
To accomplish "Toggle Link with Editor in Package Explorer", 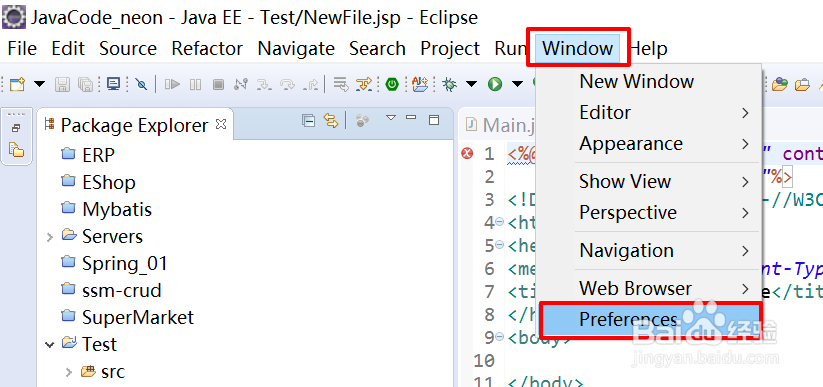I will [x=331, y=121].
